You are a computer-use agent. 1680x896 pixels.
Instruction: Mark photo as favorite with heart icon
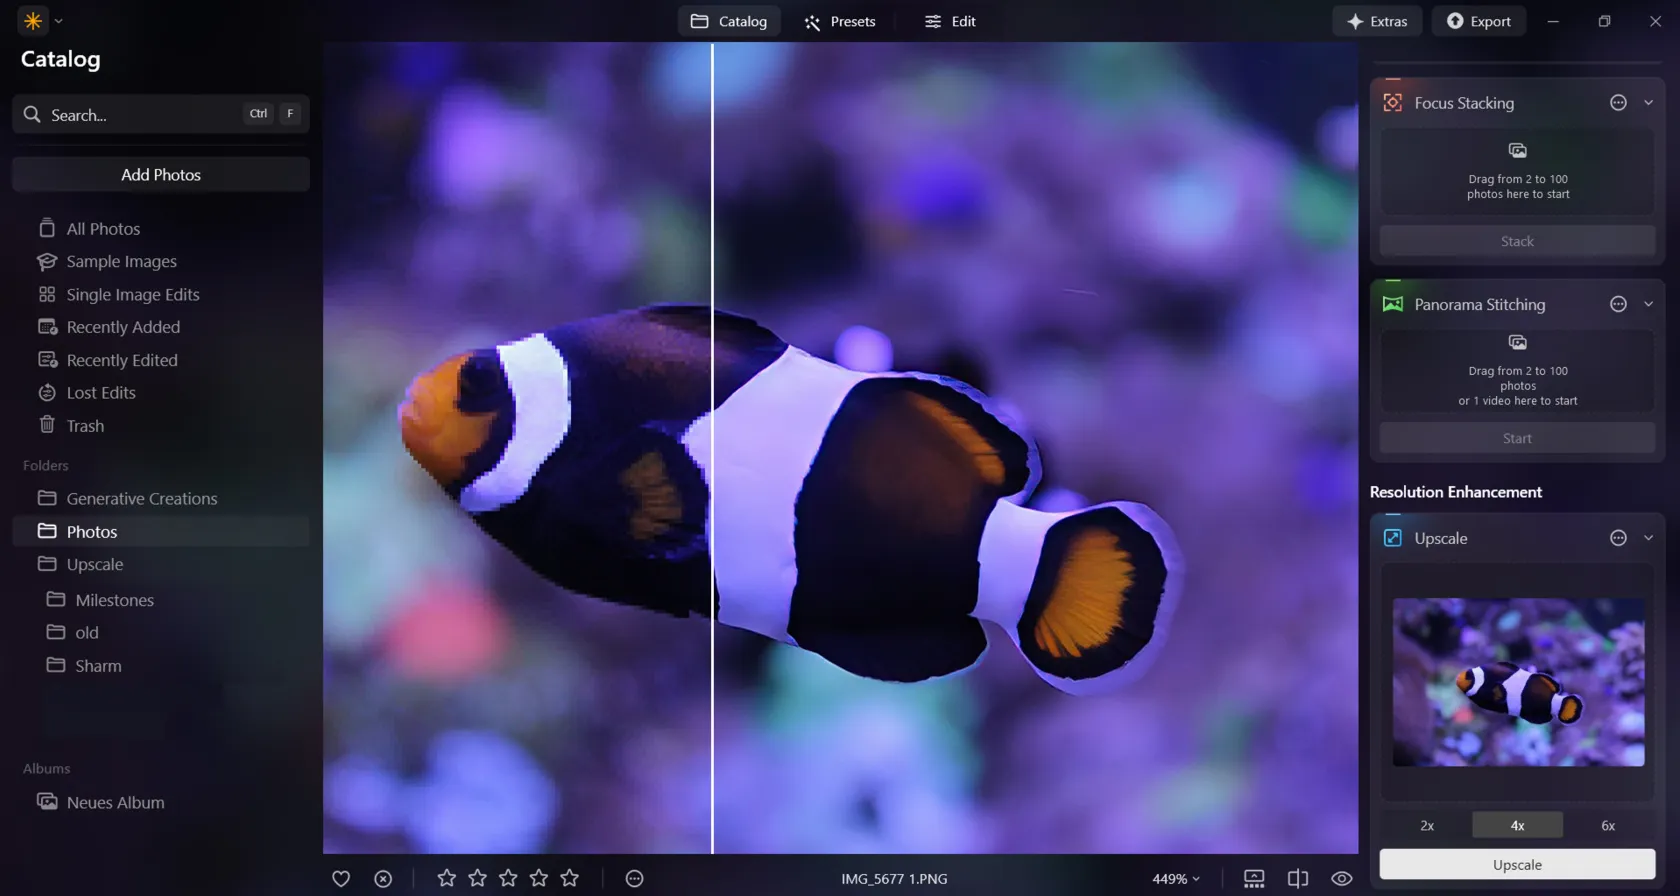click(341, 879)
